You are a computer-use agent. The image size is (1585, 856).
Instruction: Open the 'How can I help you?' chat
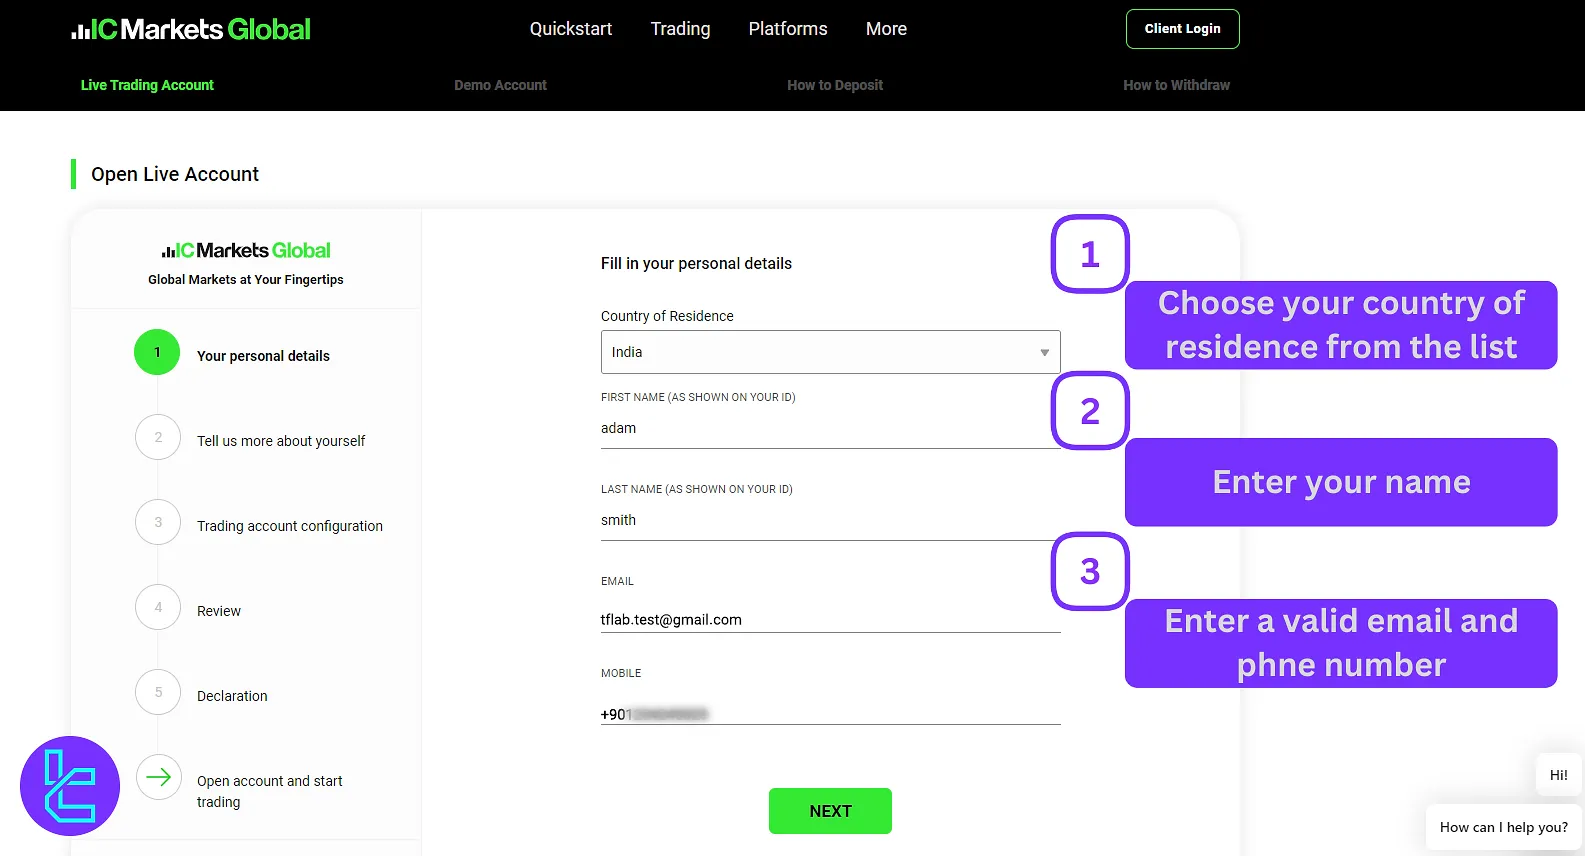1503,827
